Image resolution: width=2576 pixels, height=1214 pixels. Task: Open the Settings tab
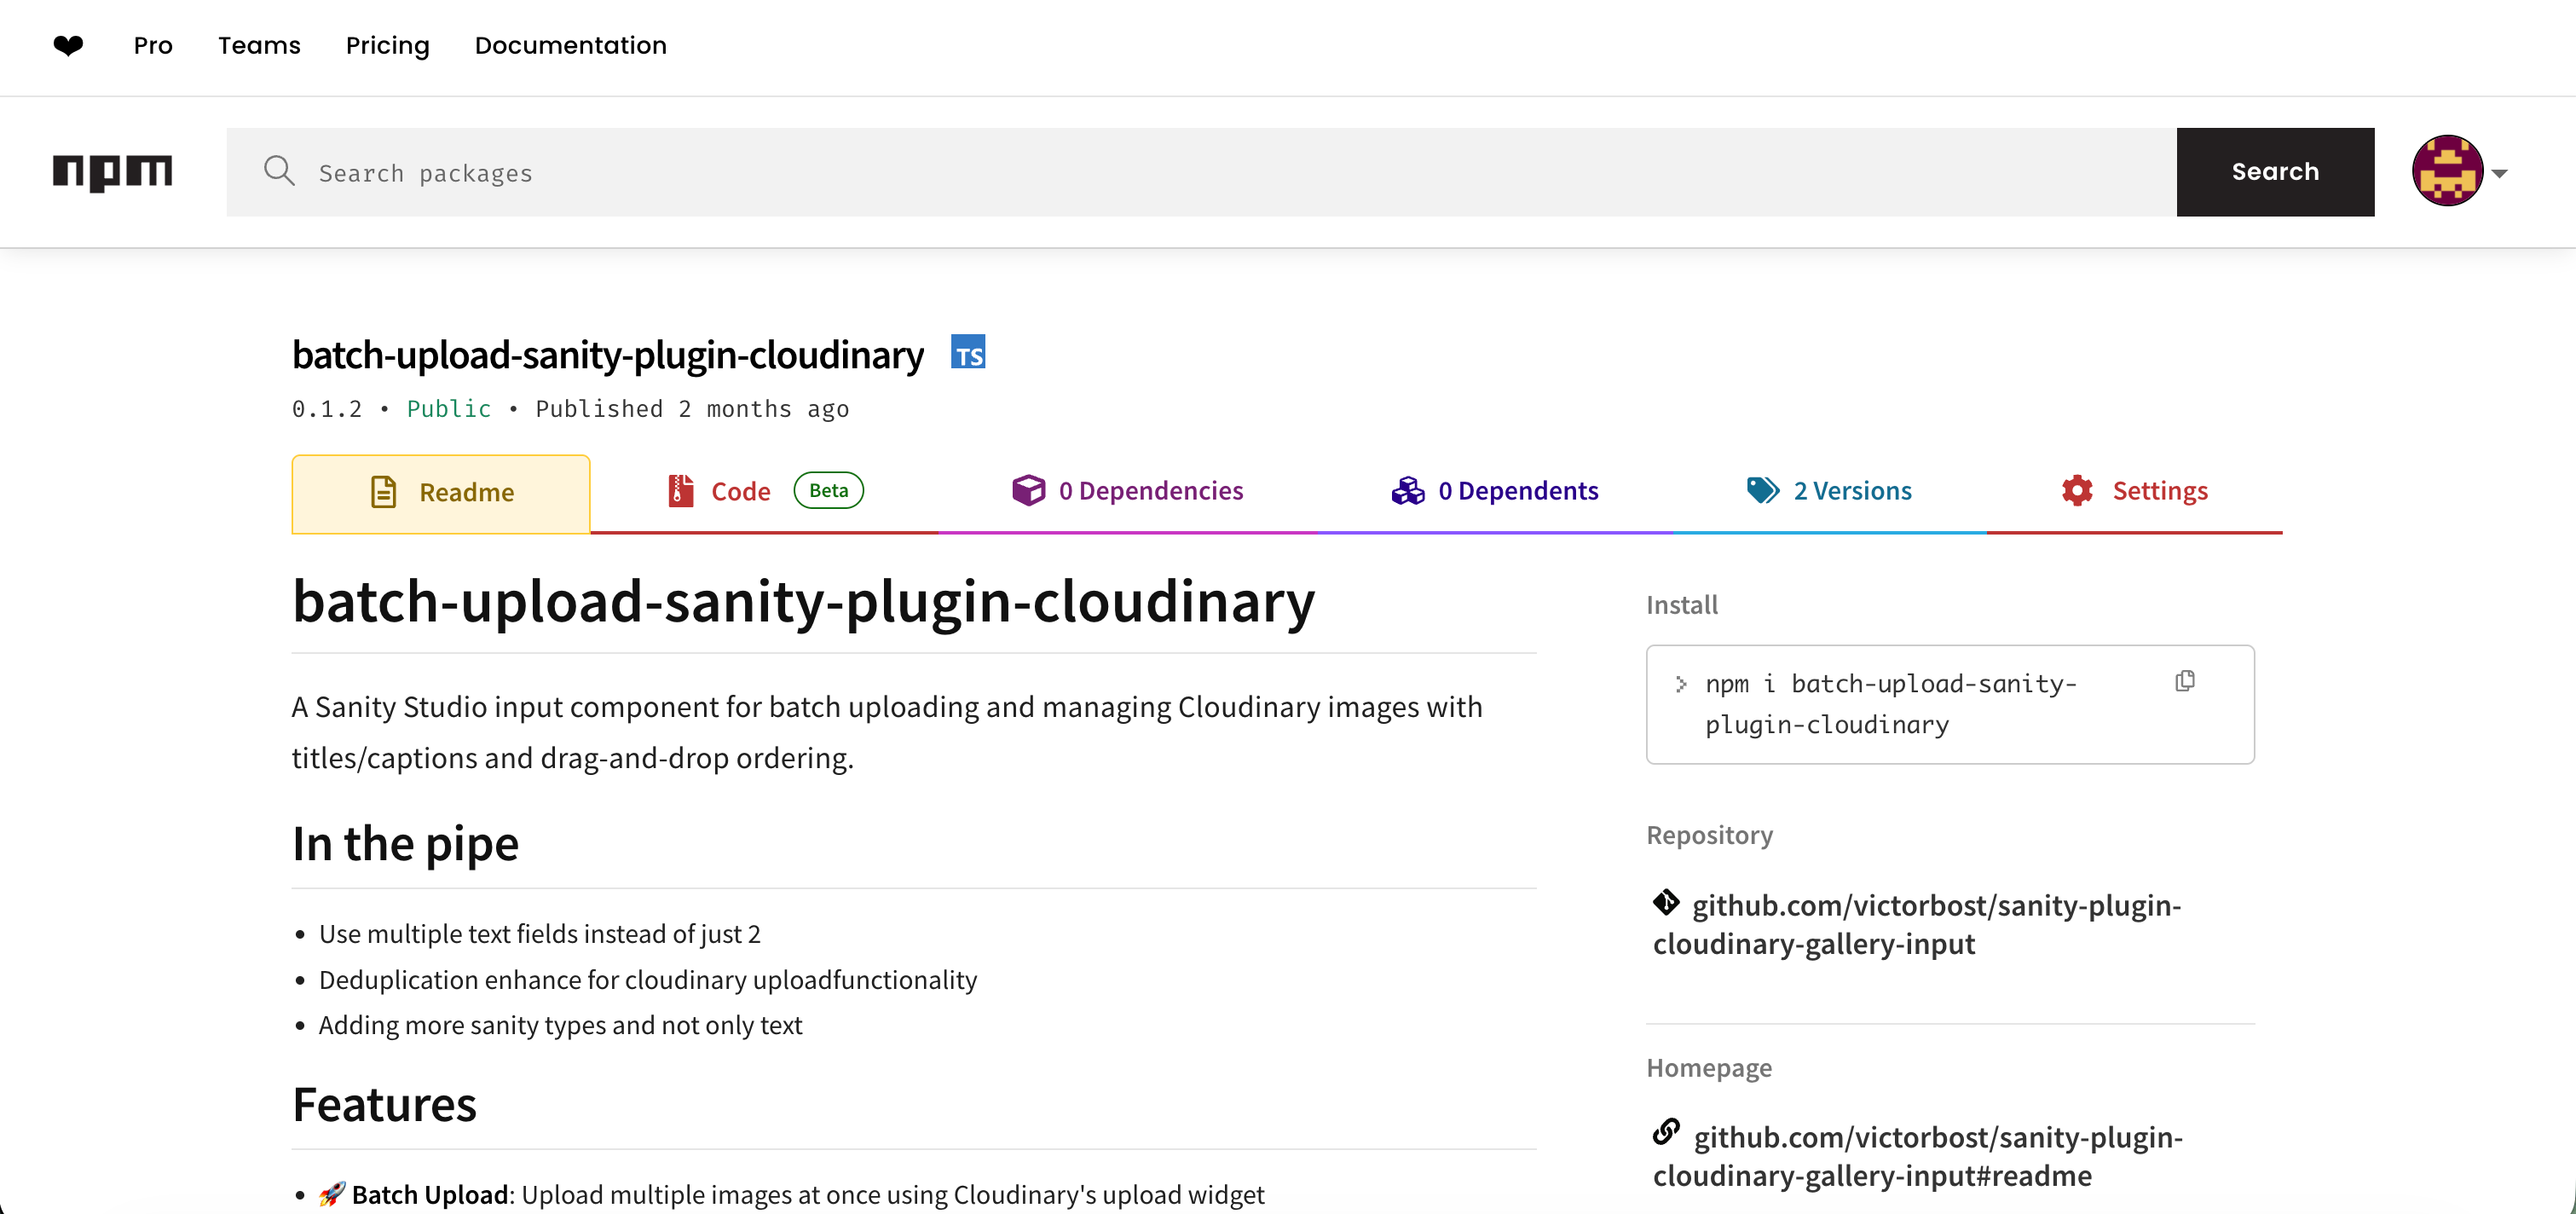tap(2134, 491)
